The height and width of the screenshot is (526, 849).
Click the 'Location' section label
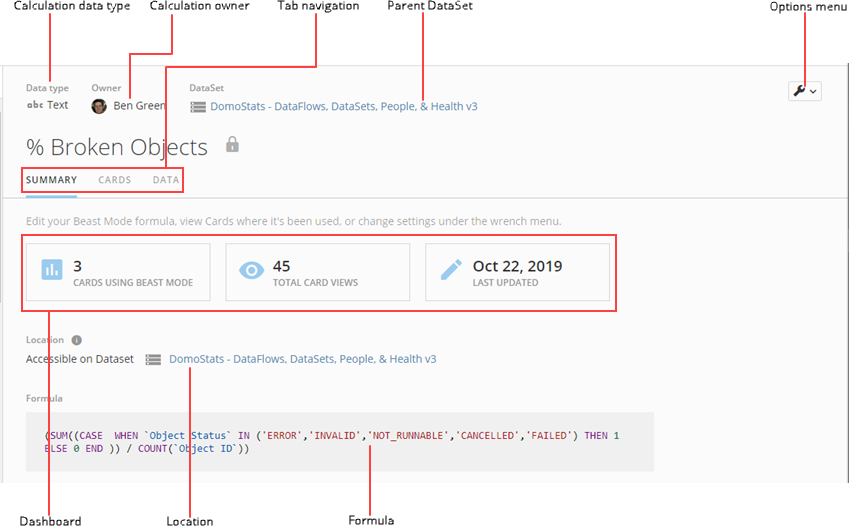(x=45, y=340)
